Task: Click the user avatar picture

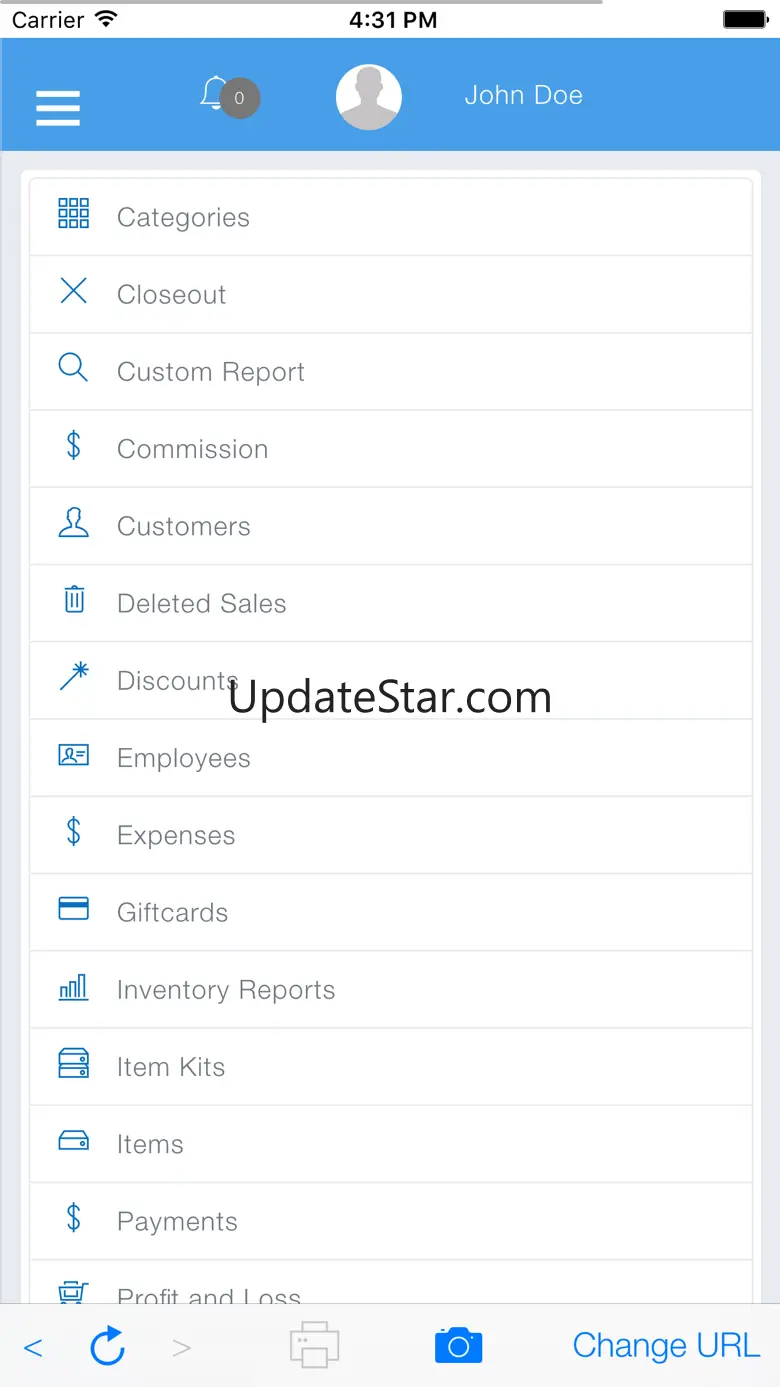Action: pyautogui.click(x=369, y=97)
